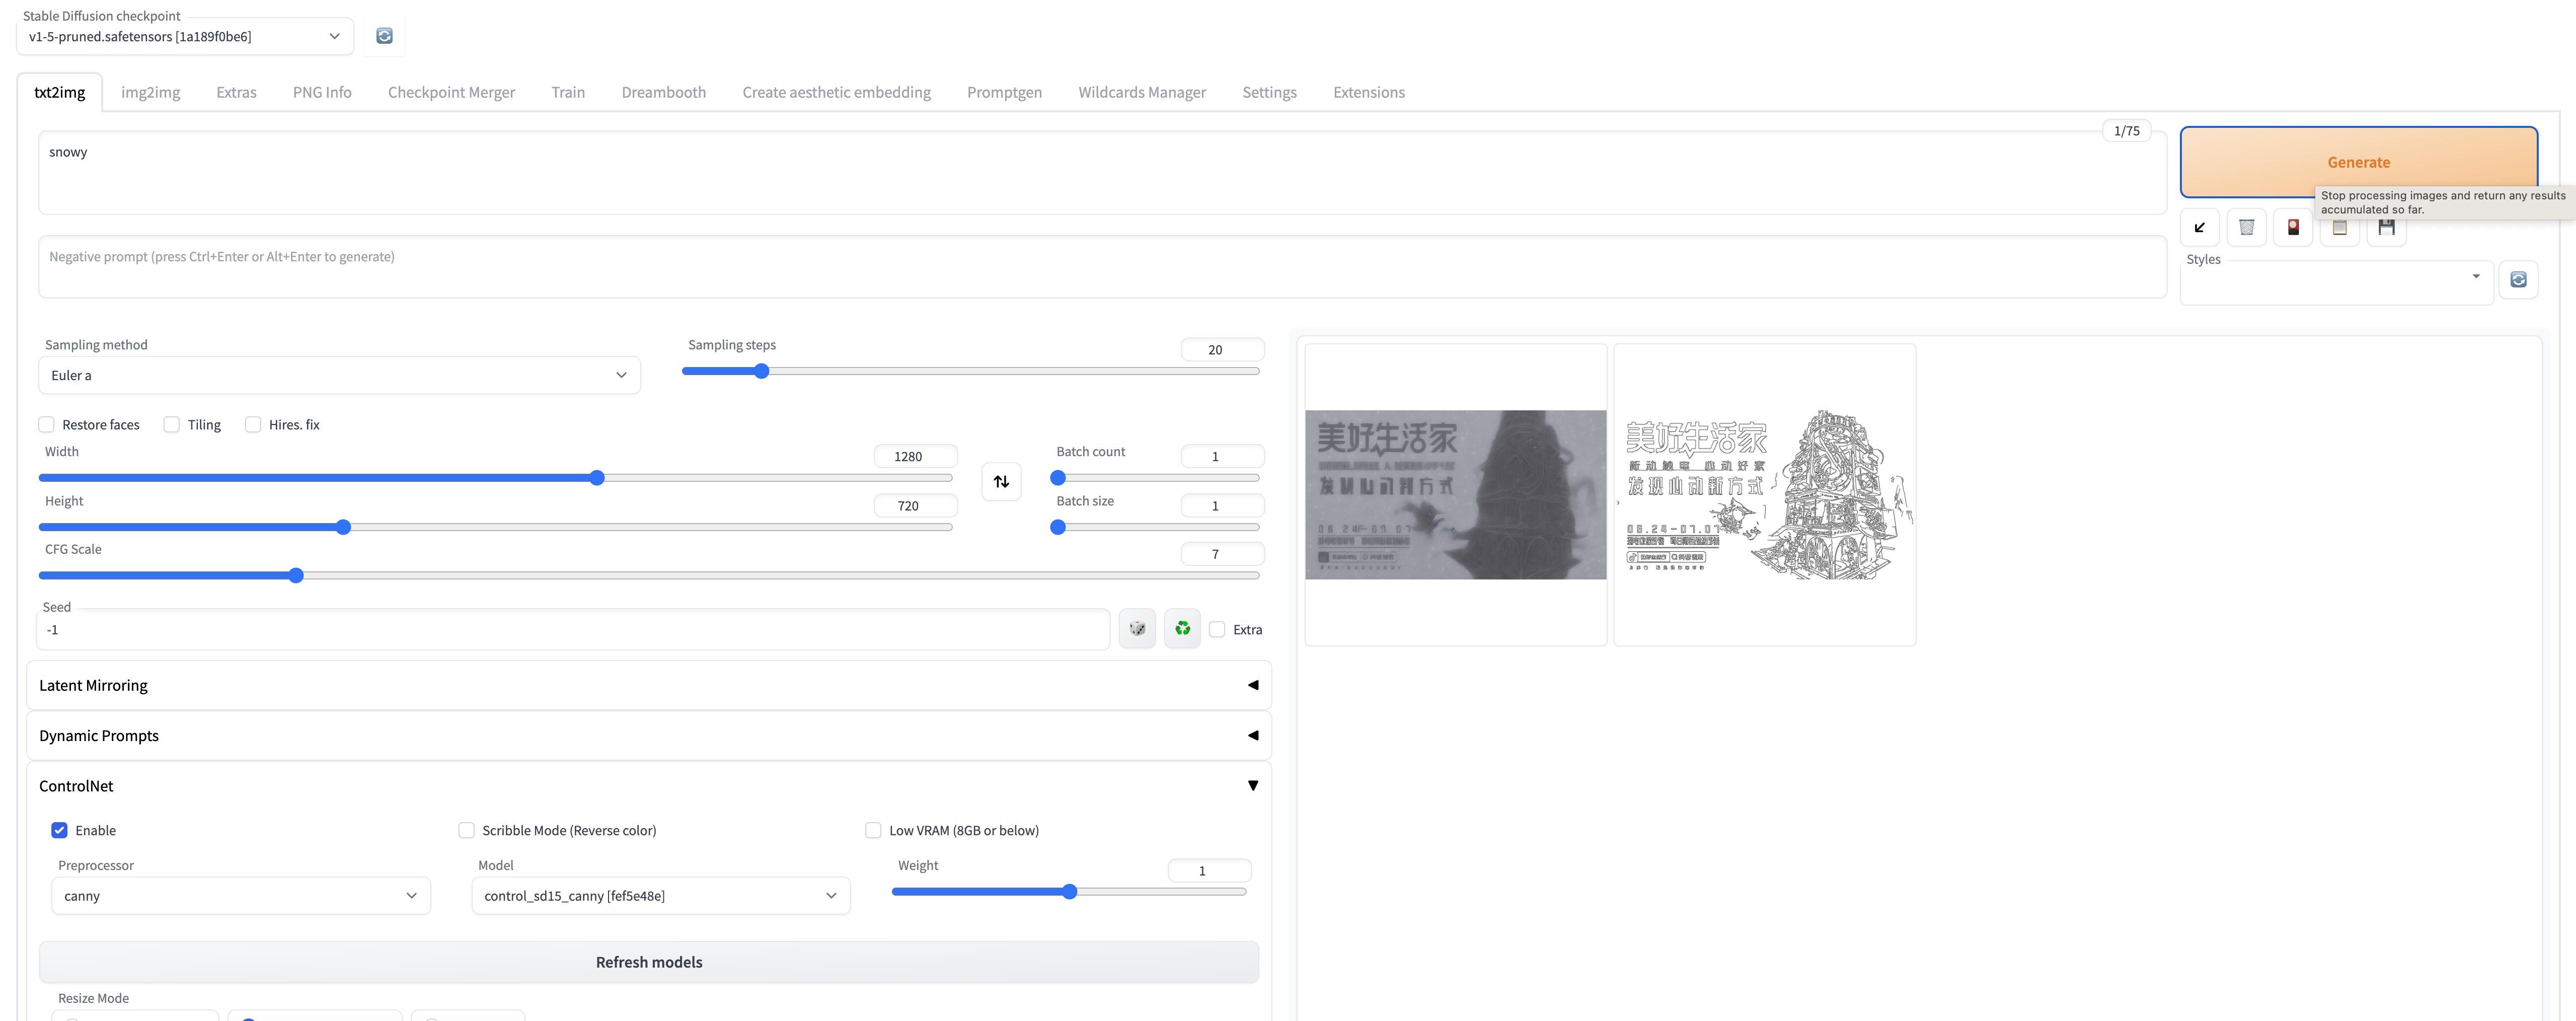The height and width of the screenshot is (1021, 2576).
Task: Open the Sampling method dropdown
Action: coord(339,376)
